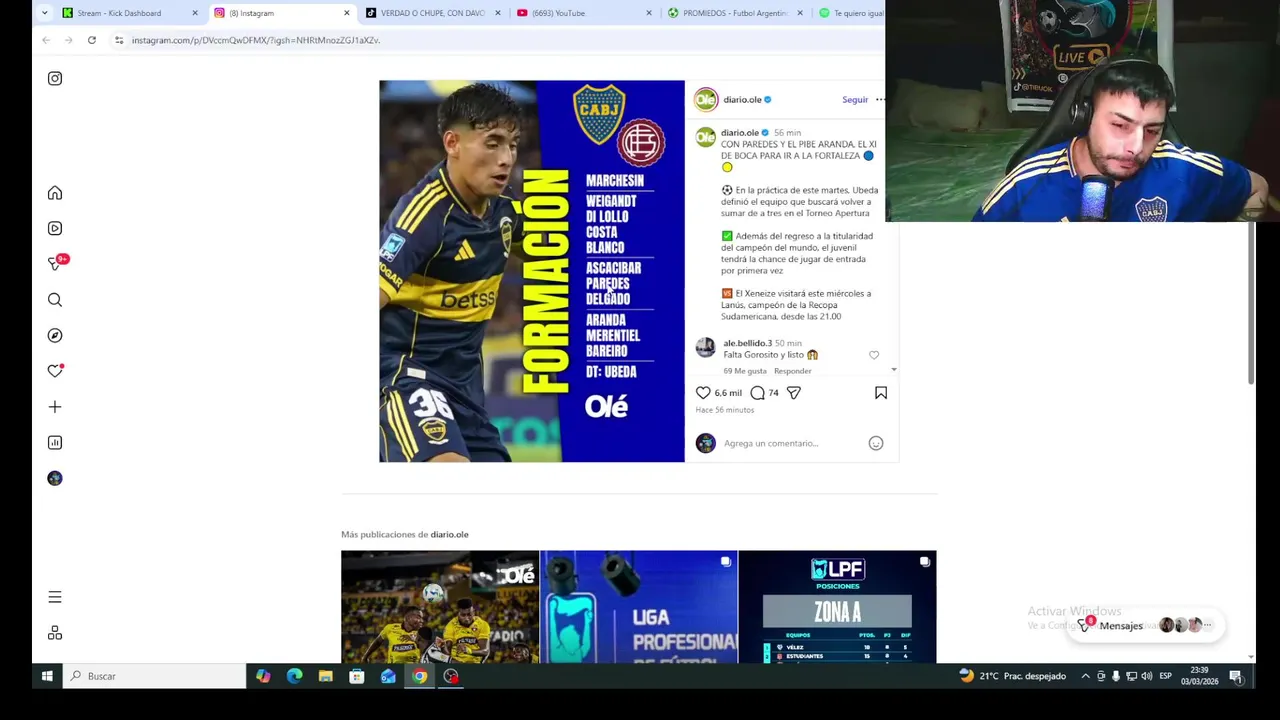Open Notifications heart icon in sidebar
1280x720 pixels.
[x=55, y=371]
